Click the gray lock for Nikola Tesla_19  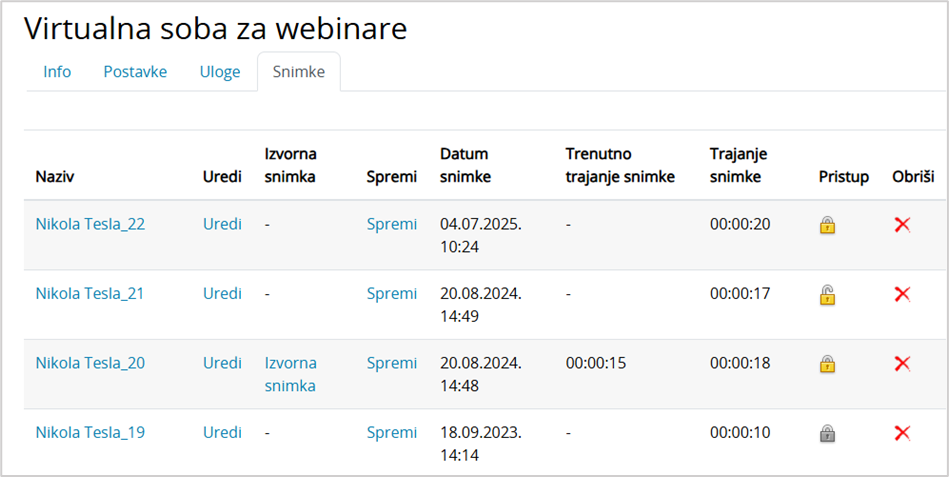pos(827,433)
